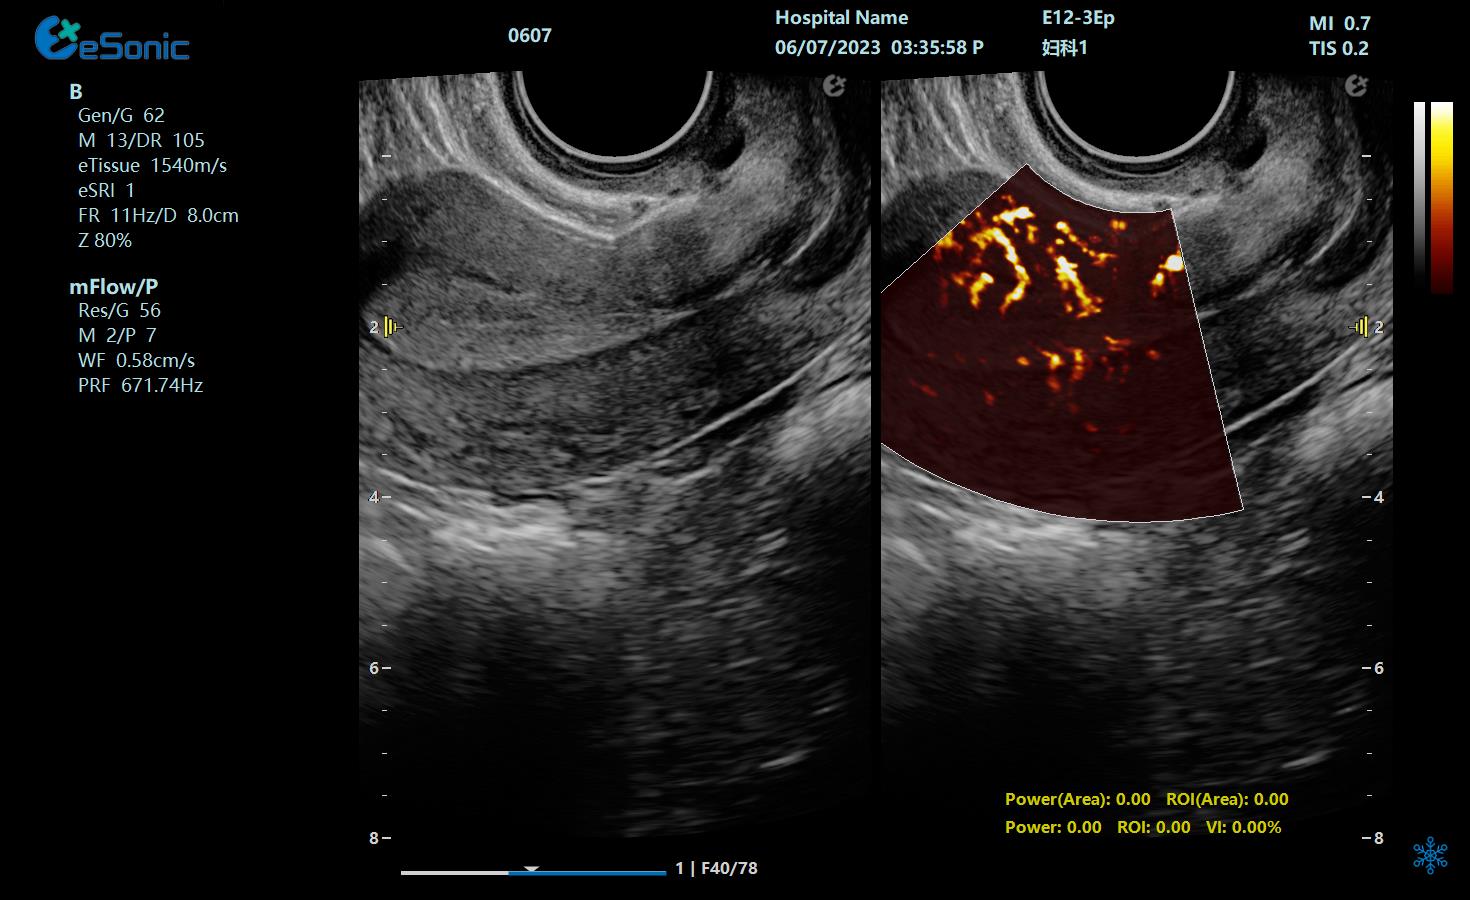Click the grayscale map bar
The height and width of the screenshot is (900, 1470).
click(1419, 190)
